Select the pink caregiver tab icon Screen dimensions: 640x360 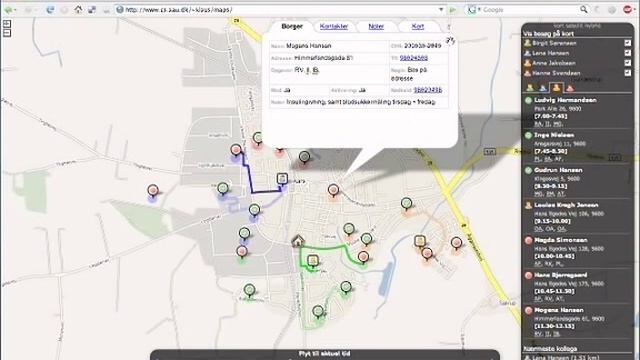(x=570, y=88)
